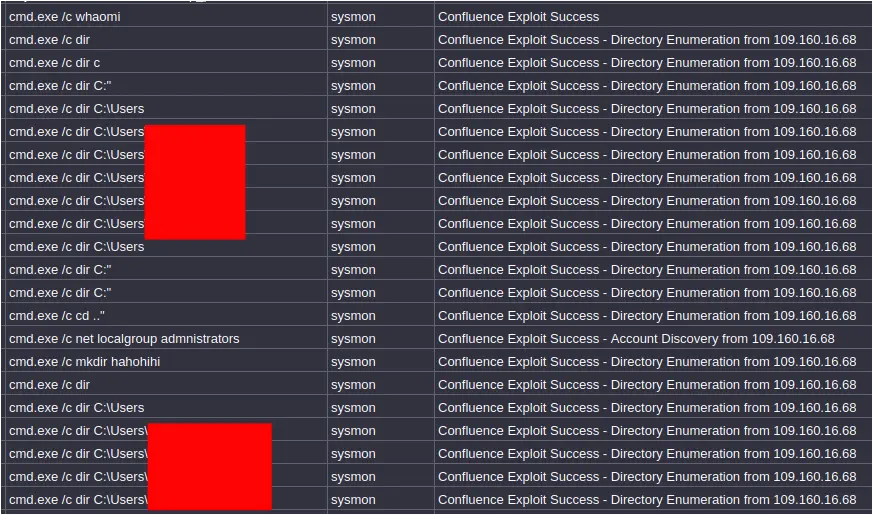
Task: Click sysmon in the mkdir hahohihi row
Action: (353, 362)
